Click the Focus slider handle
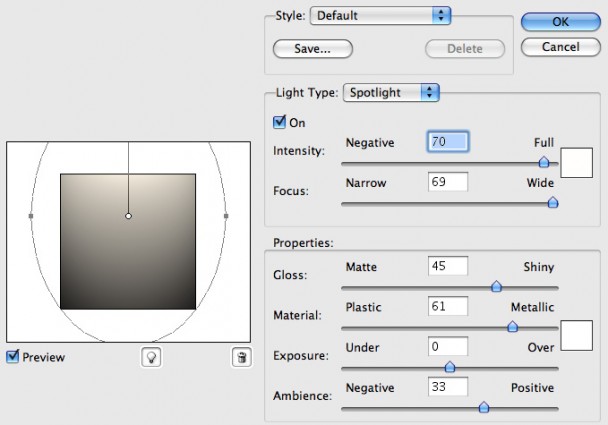The image size is (608, 425). [x=553, y=202]
